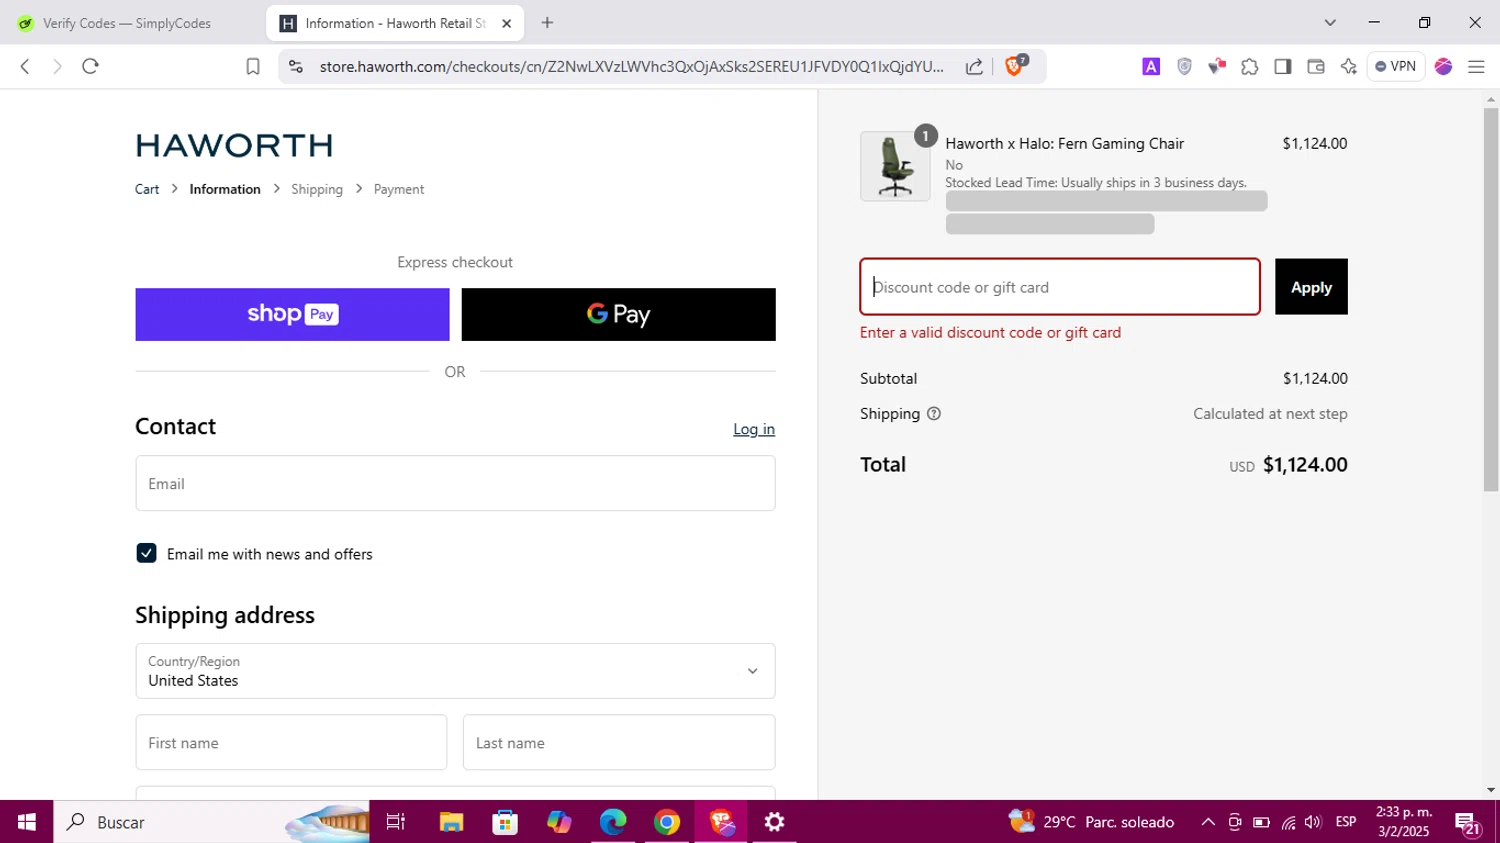1500x843 pixels.
Task: Open Settings gear in taskbar
Action: [775, 822]
